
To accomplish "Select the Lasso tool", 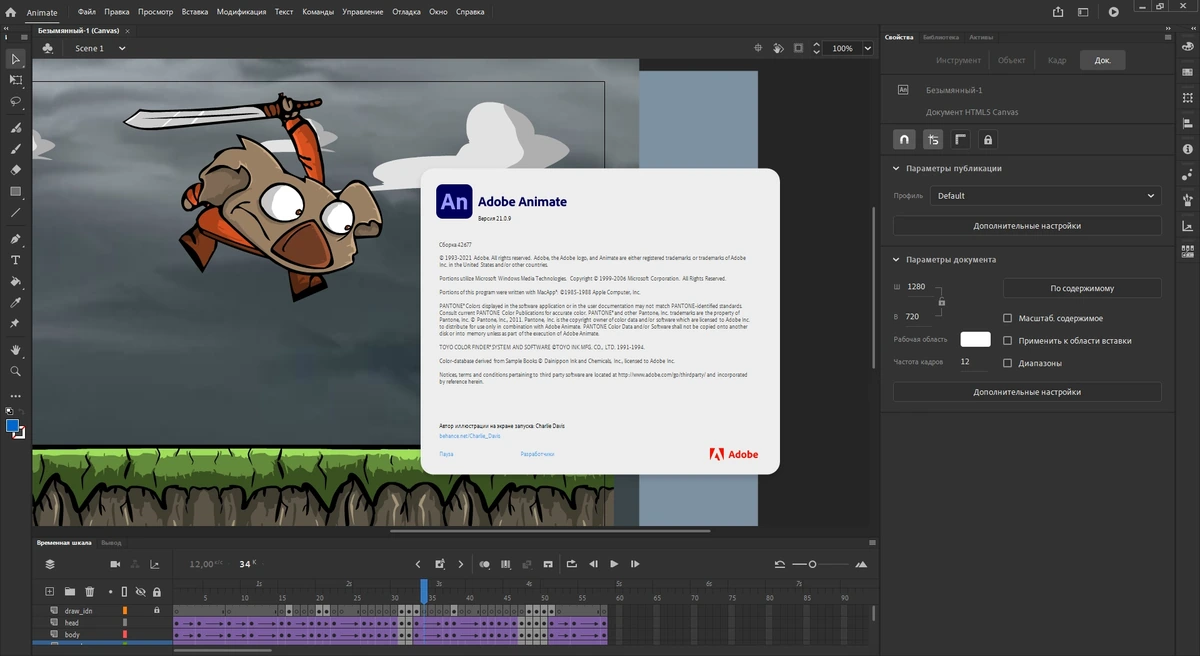I will [15, 100].
